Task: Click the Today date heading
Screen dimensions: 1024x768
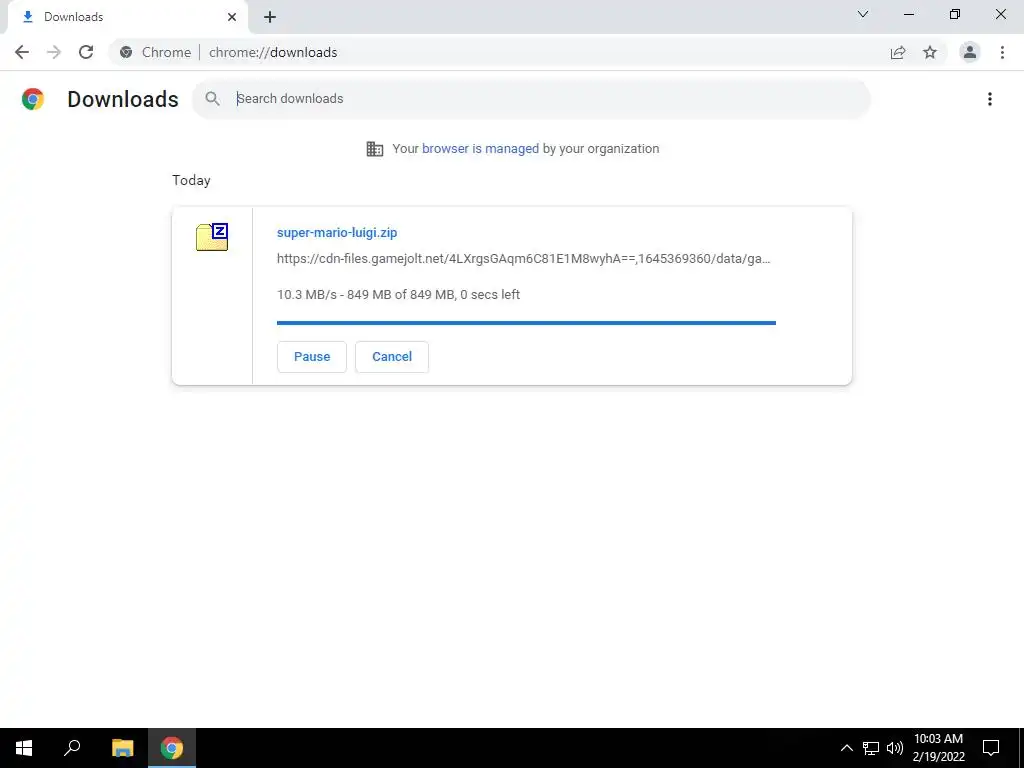Action: tap(191, 180)
